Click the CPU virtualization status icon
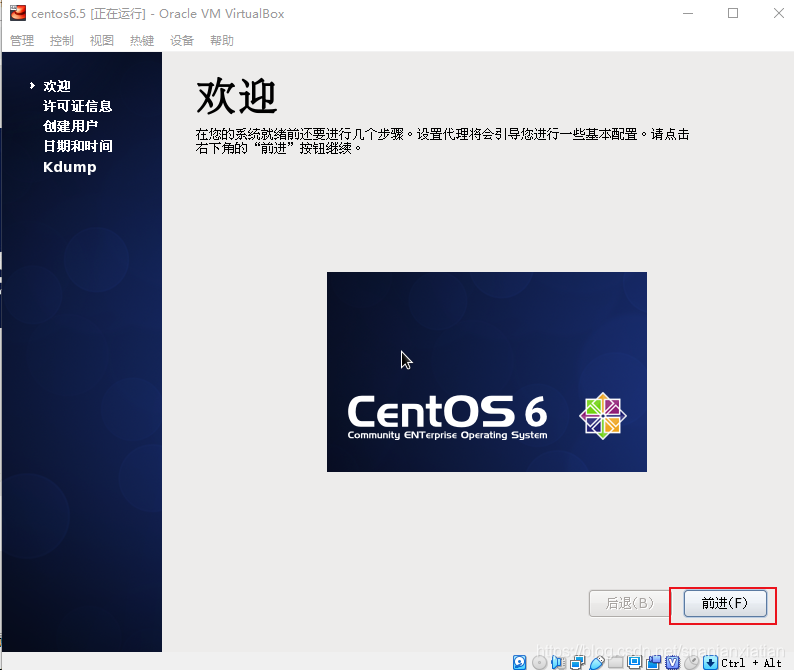794x670 pixels. coord(672,662)
